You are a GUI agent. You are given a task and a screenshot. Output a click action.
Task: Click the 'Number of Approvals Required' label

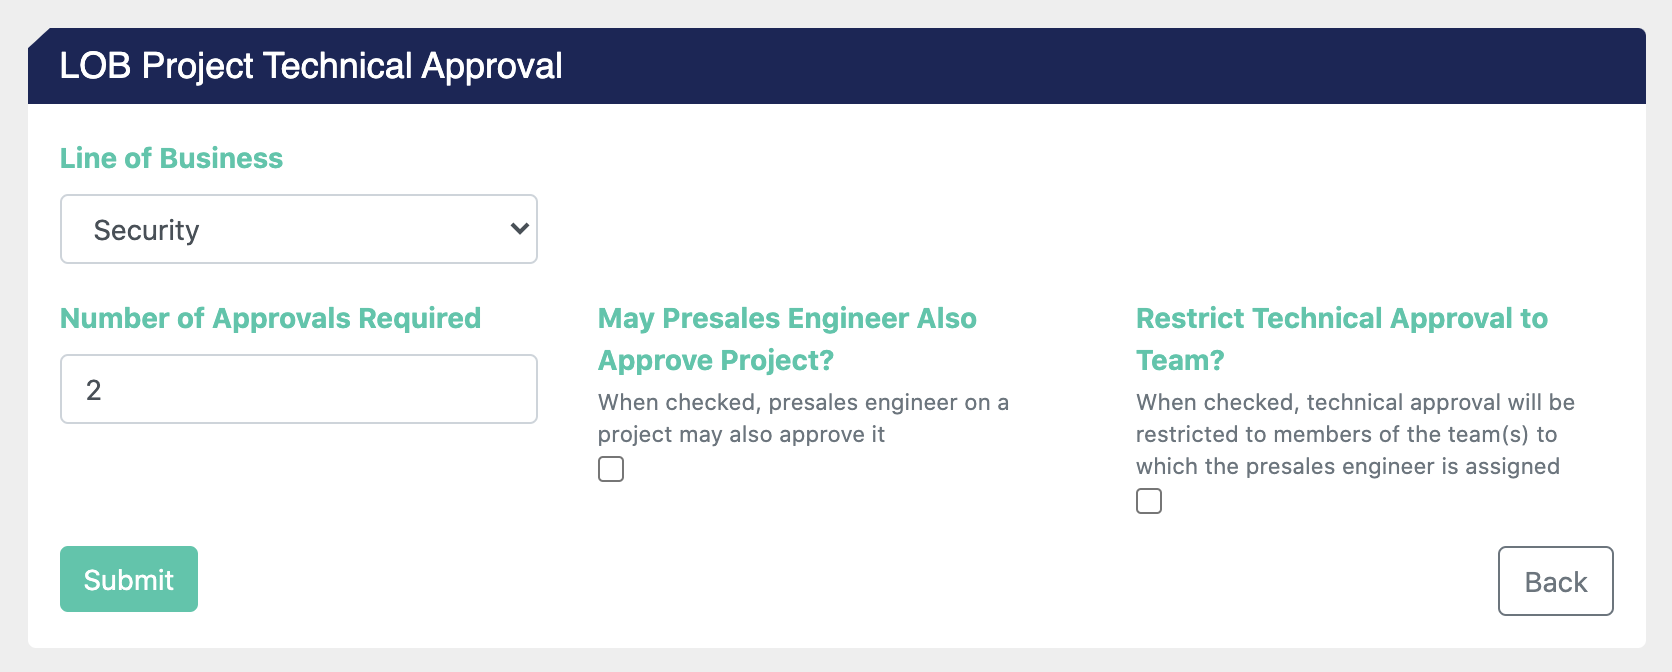270,318
